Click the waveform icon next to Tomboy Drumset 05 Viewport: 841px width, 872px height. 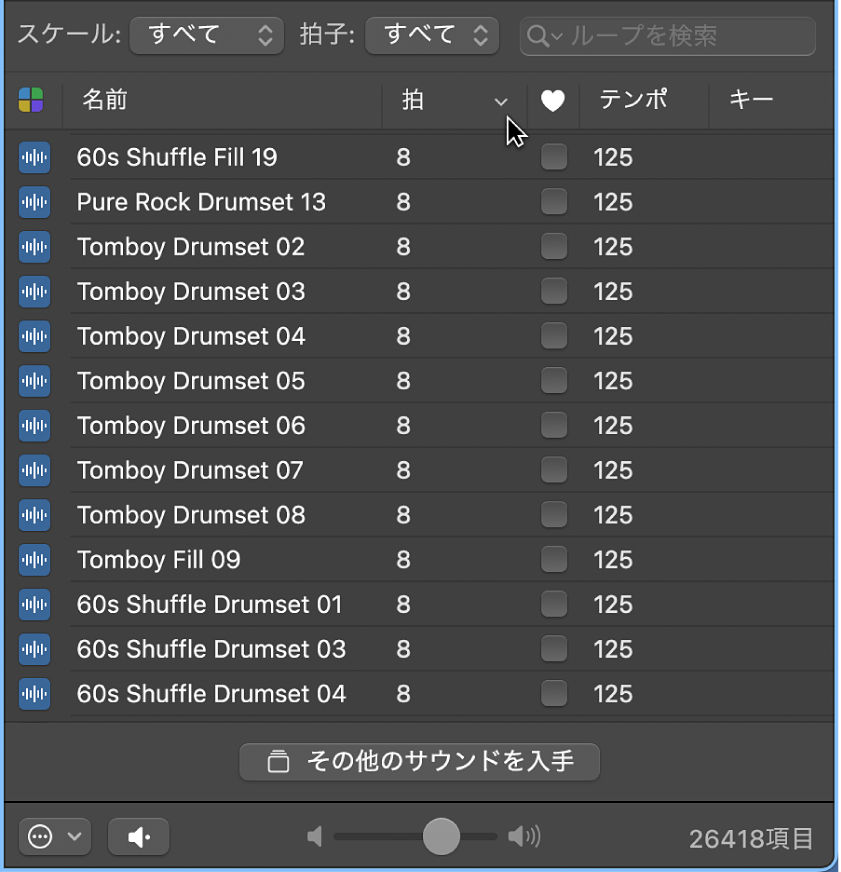[35, 381]
